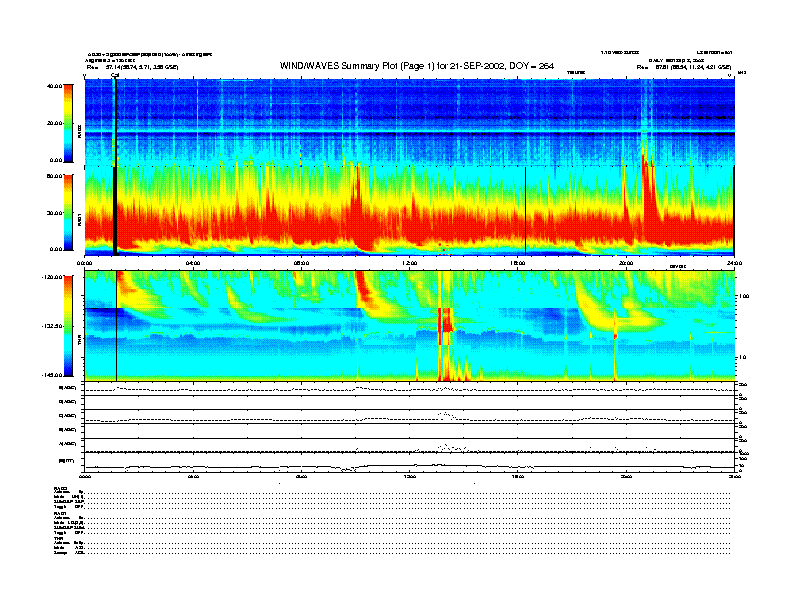Click the red burst near 13:00 in TNR panel
The height and width of the screenshot is (612, 792).
tap(446, 326)
